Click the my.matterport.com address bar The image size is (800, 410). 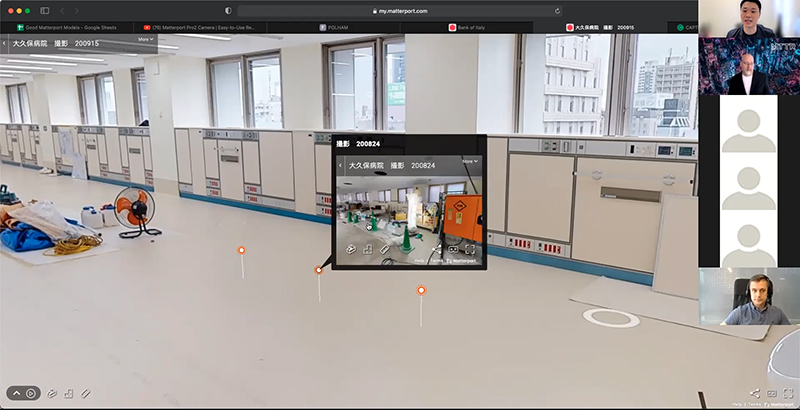[x=399, y=11]
